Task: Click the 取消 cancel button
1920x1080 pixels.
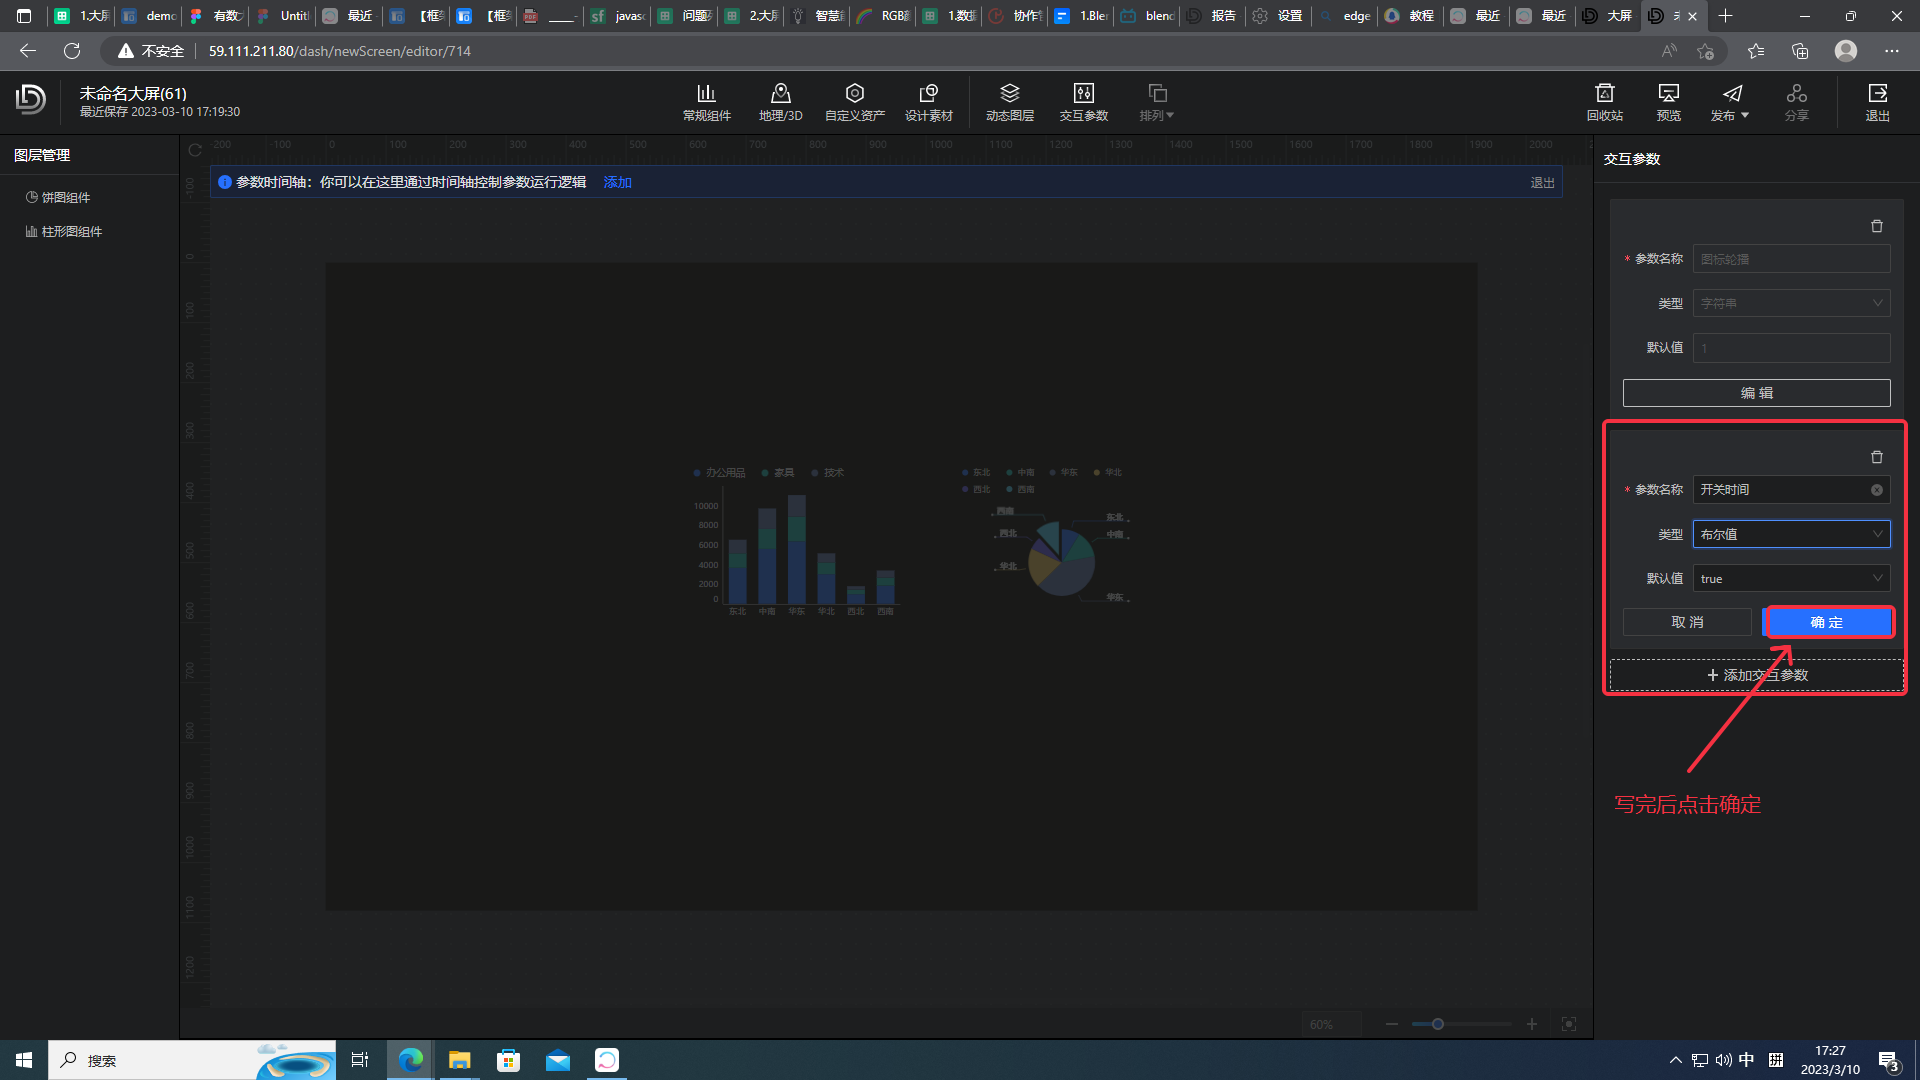Action: pos(1687,622)
